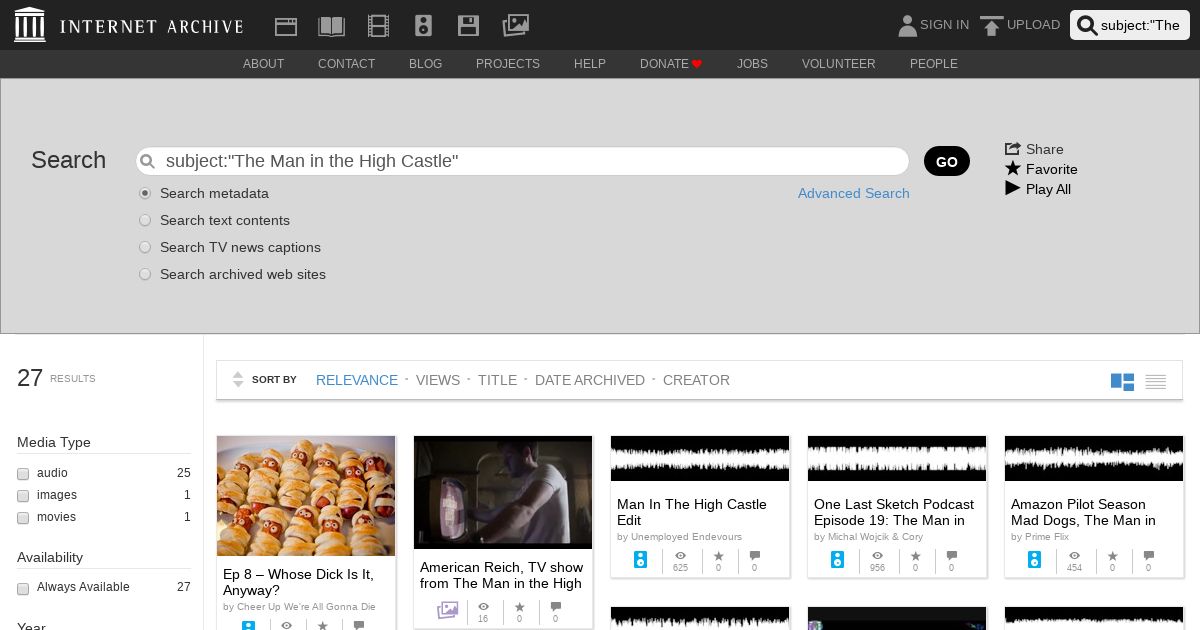Sort results by Relevance

coord(357,380)
